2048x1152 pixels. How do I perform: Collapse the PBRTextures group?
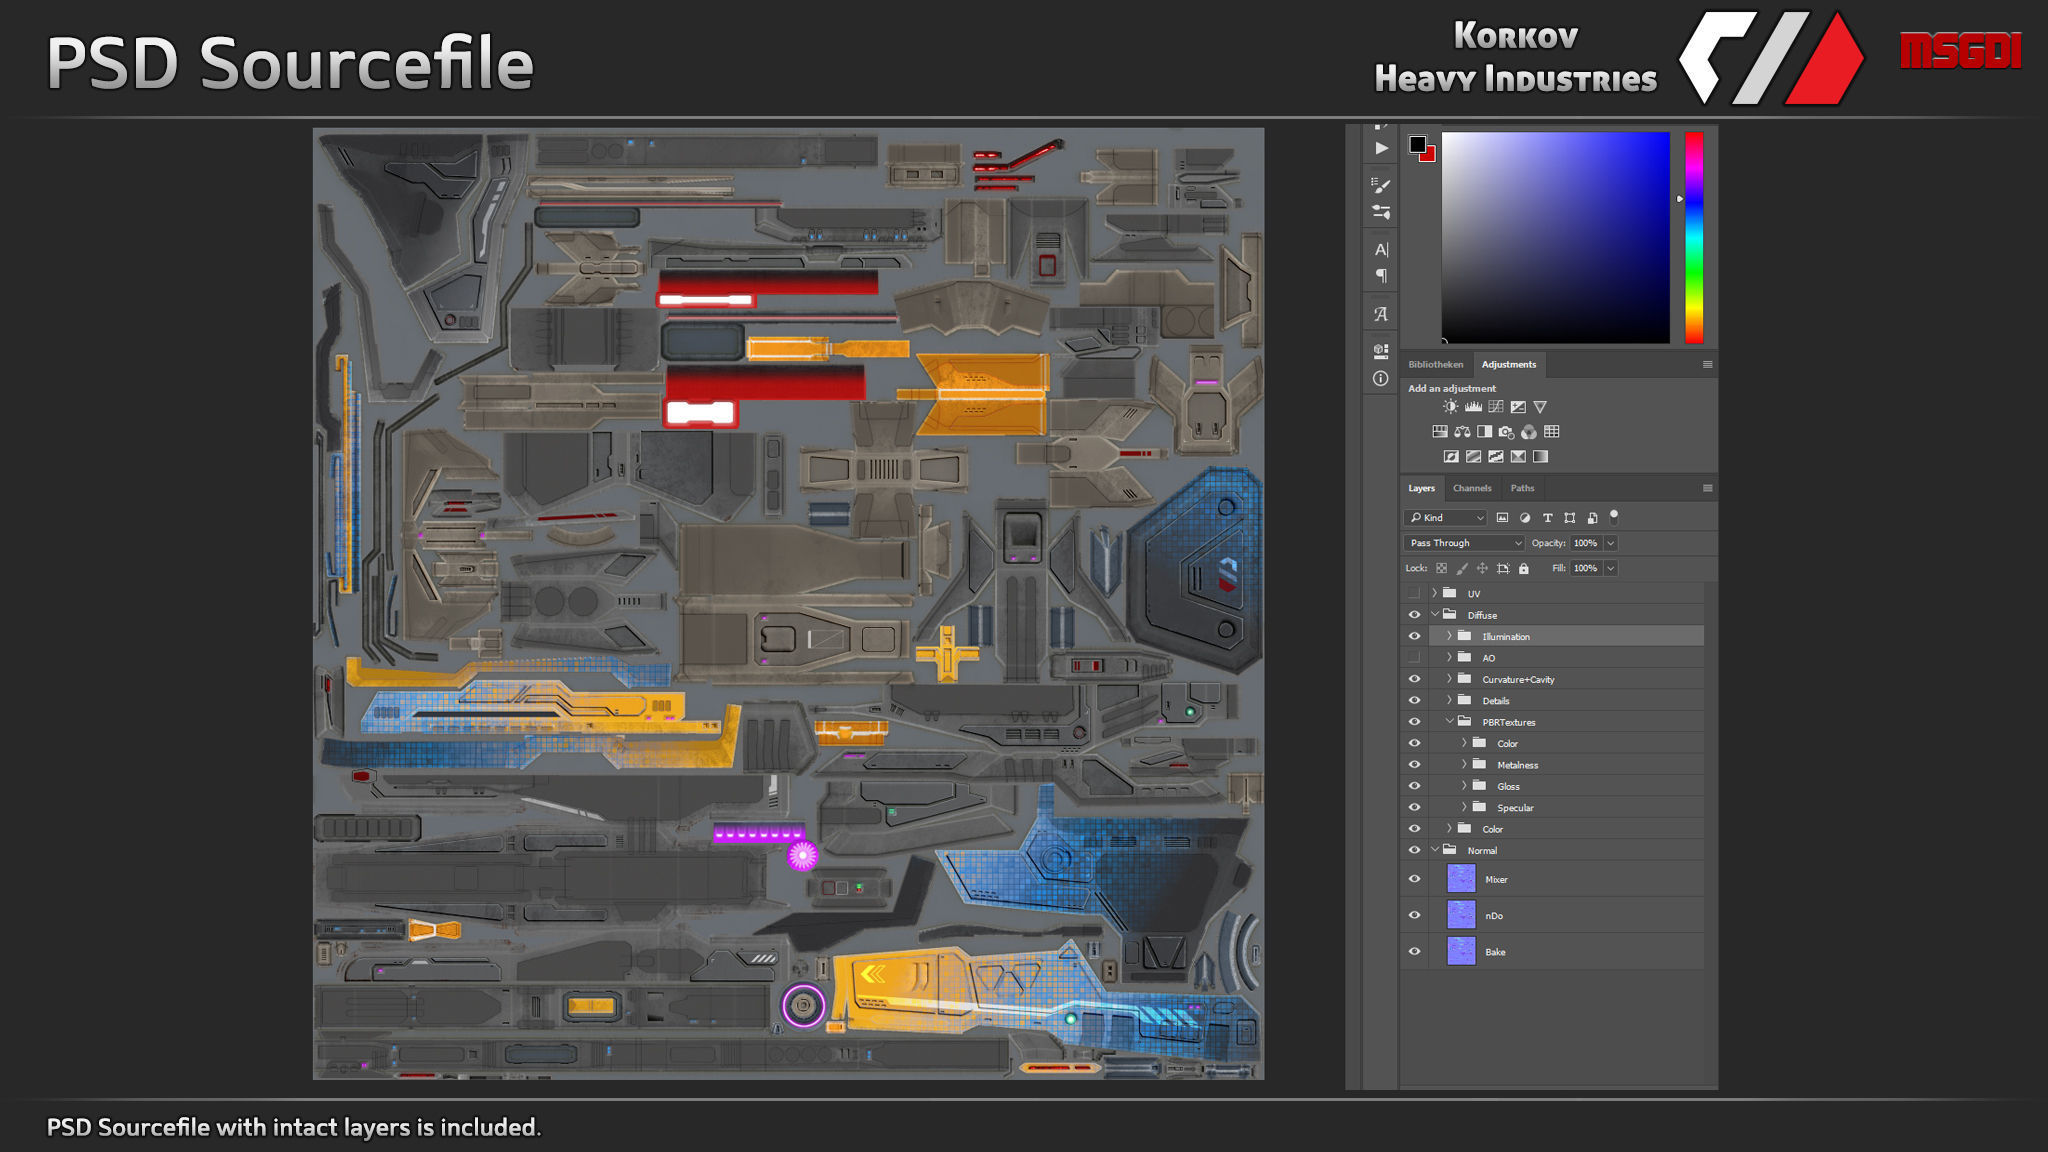(x=1449, y=722)
